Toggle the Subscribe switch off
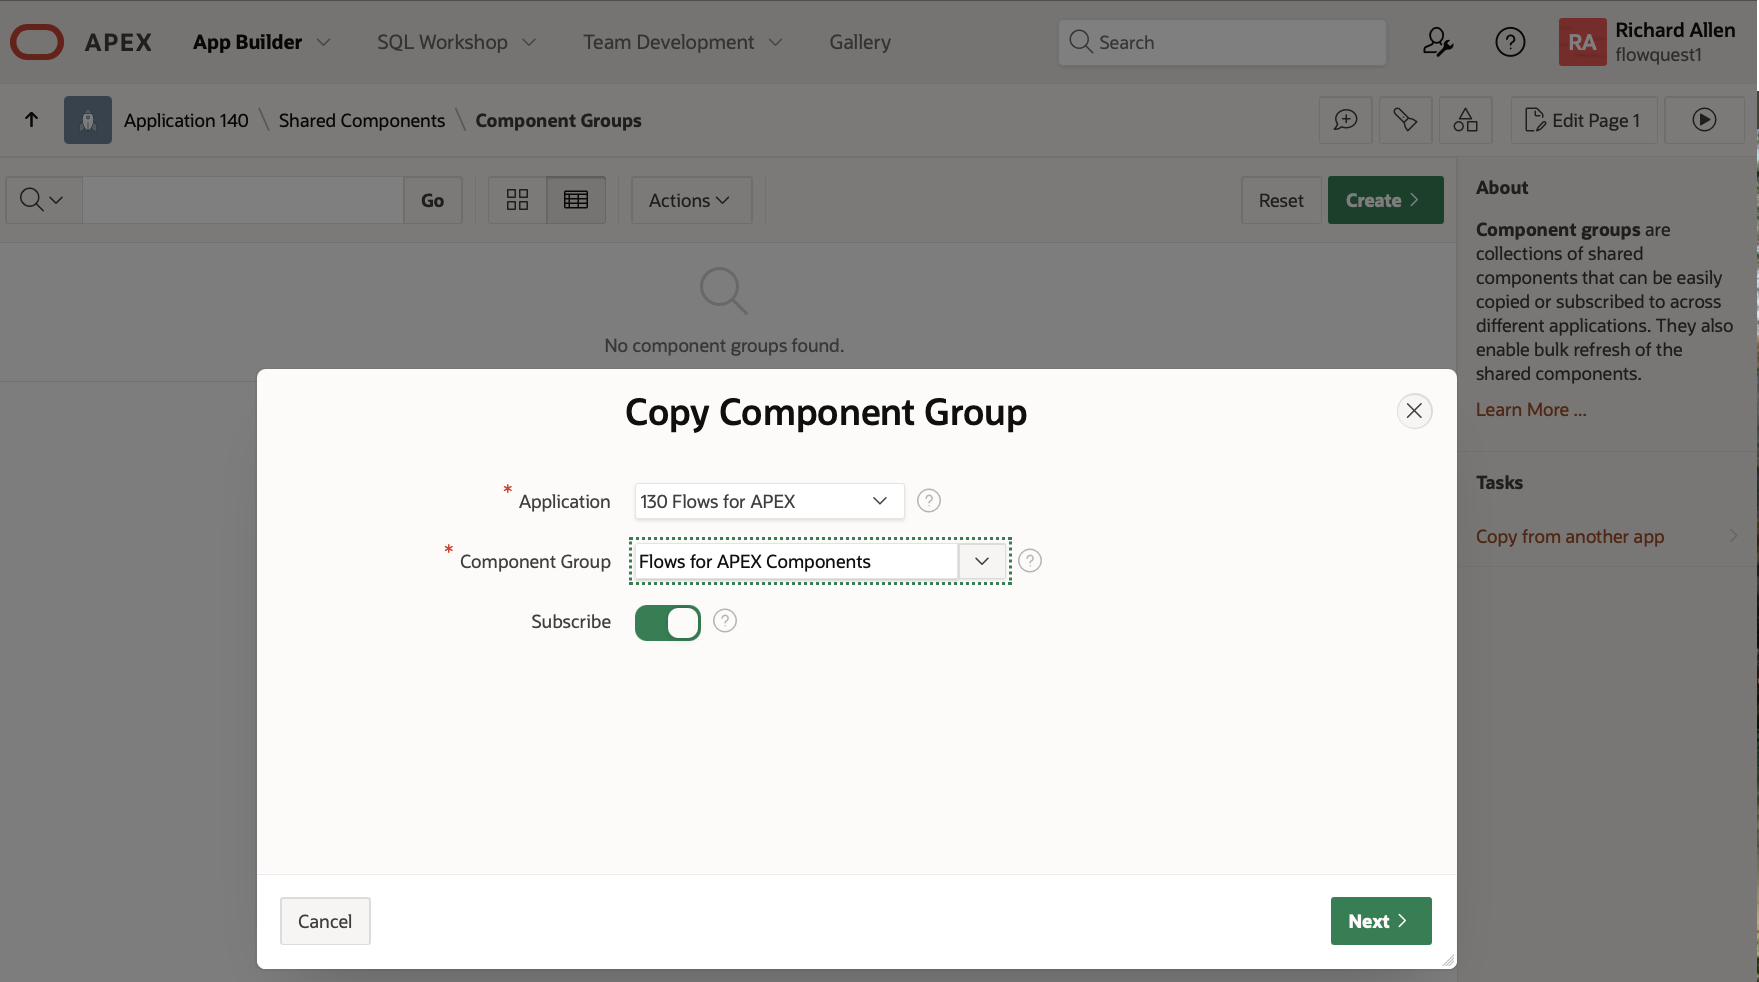This screenshot has width=1759, height=982. click(668, 622)
